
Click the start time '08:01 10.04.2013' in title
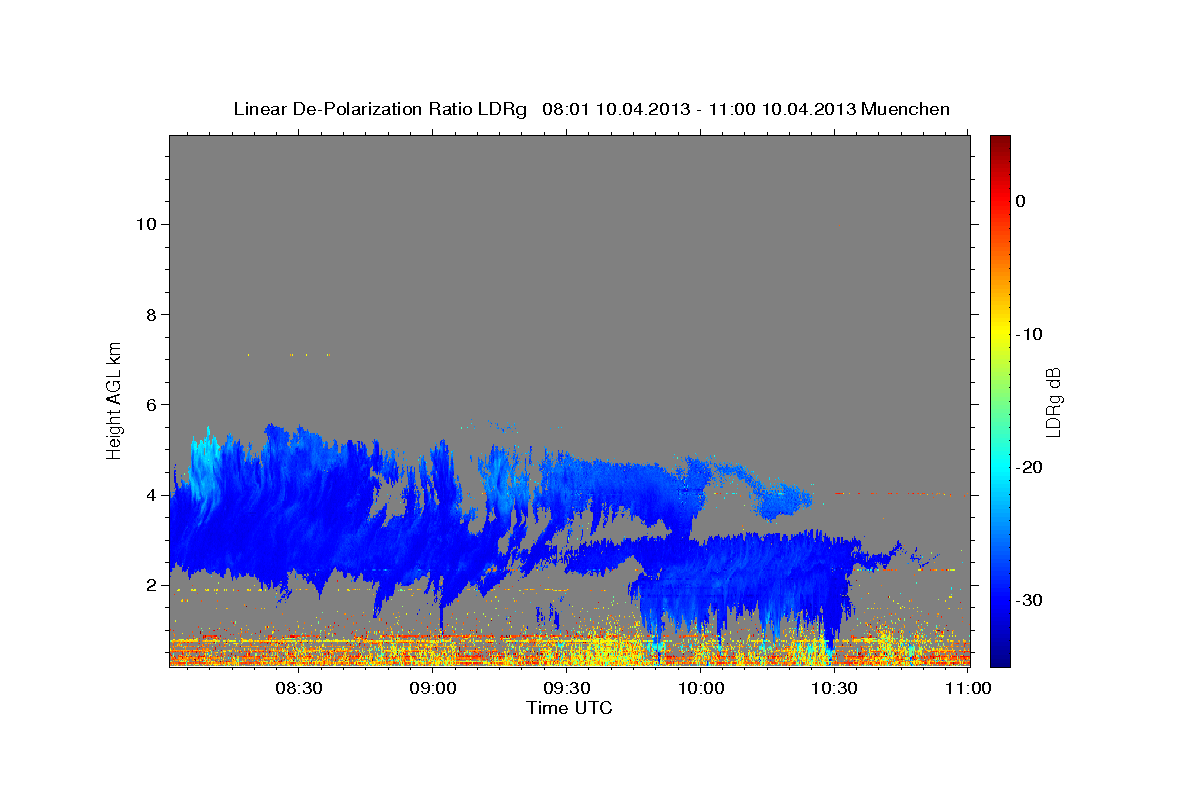coord(615,109)
